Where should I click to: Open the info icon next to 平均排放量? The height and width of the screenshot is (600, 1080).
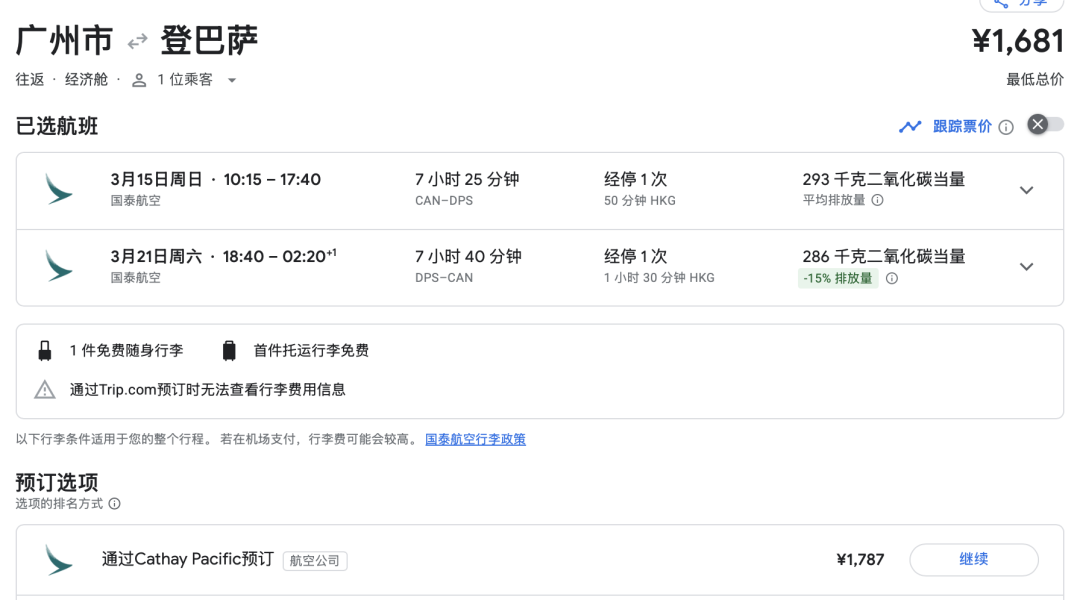[x=880, y=202]
